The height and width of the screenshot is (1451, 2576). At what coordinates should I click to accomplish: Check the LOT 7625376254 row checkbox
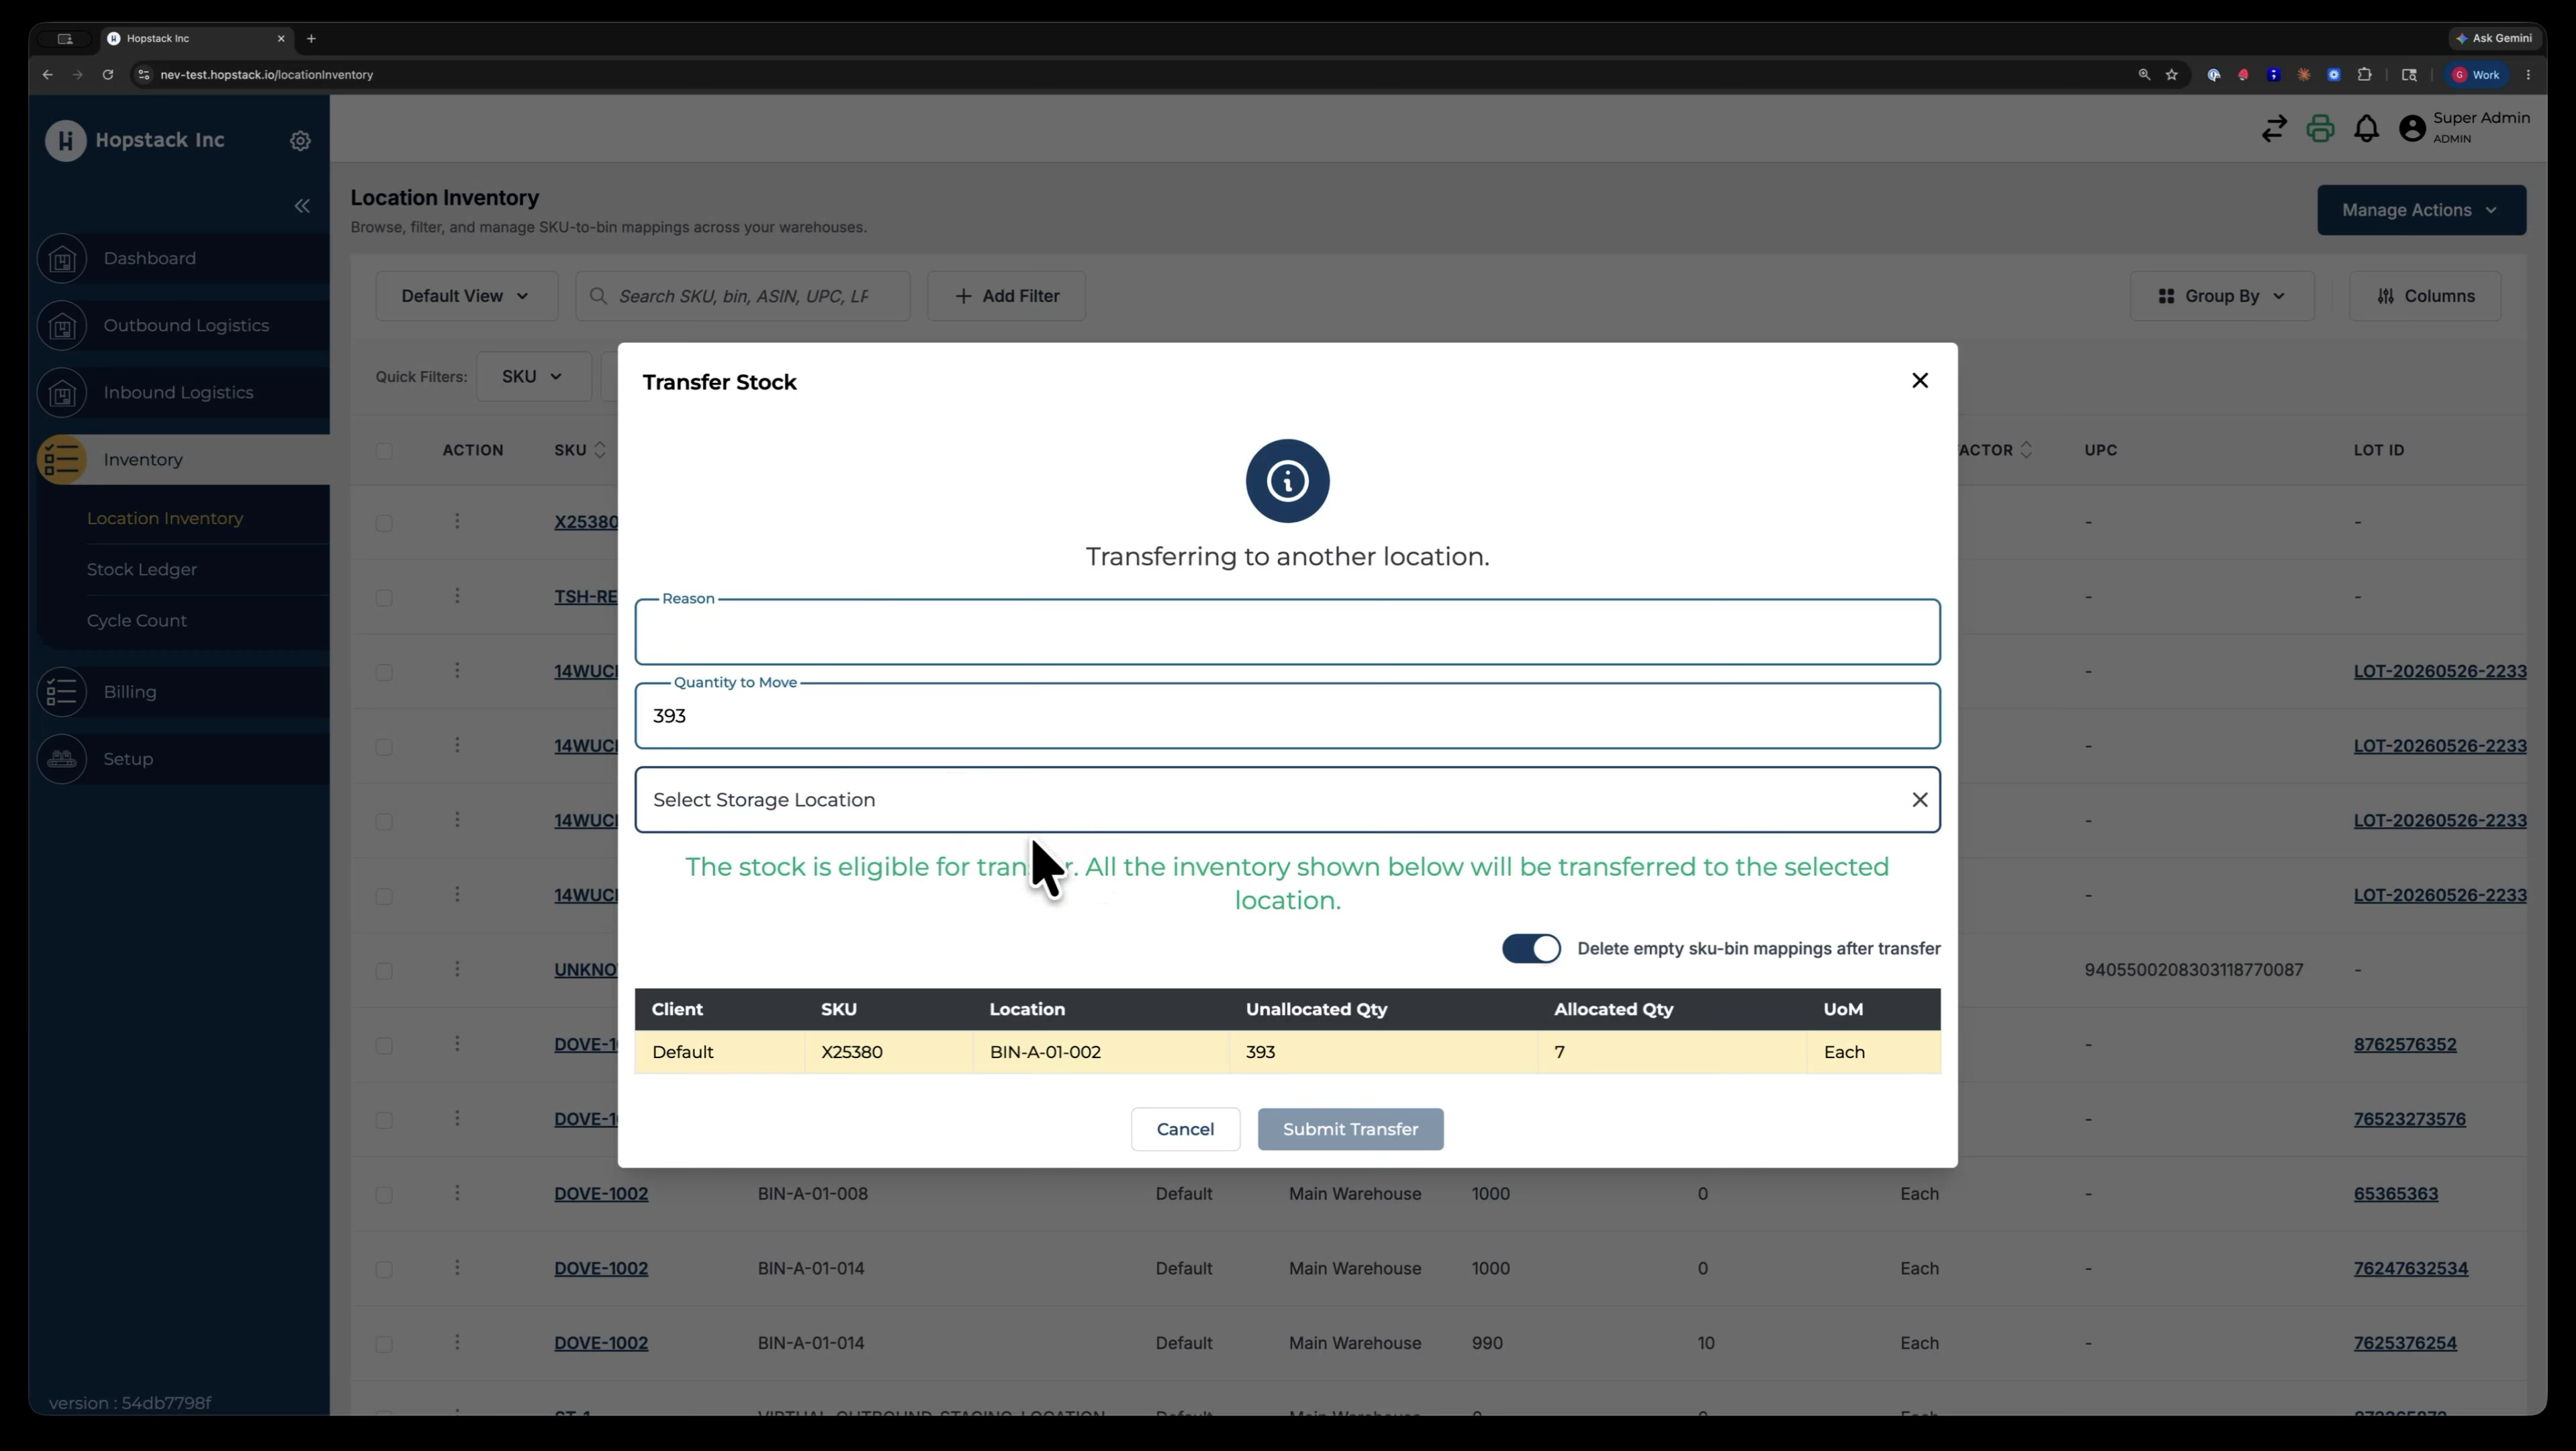384,1344
